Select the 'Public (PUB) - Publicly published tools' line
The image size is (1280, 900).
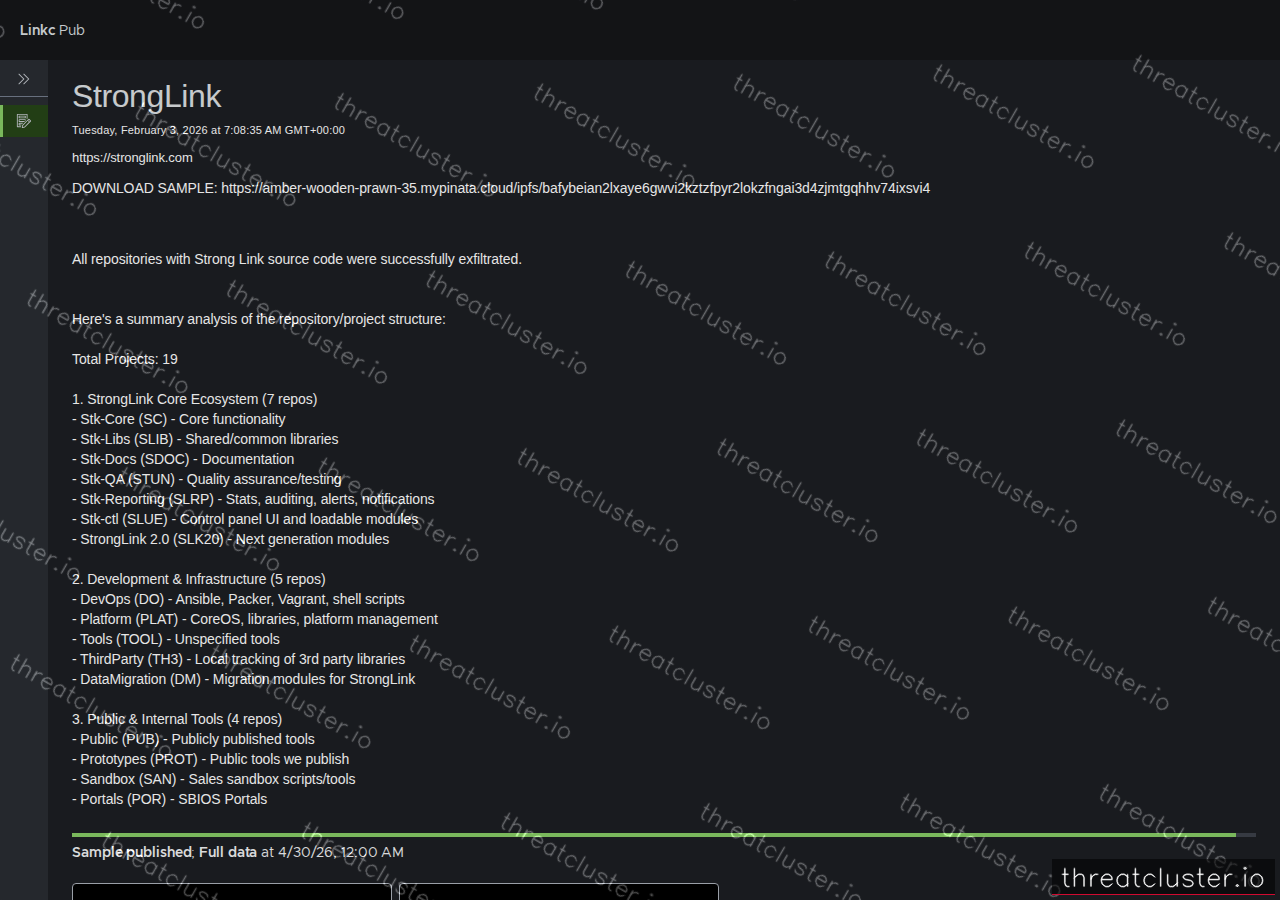coord(194,739)
